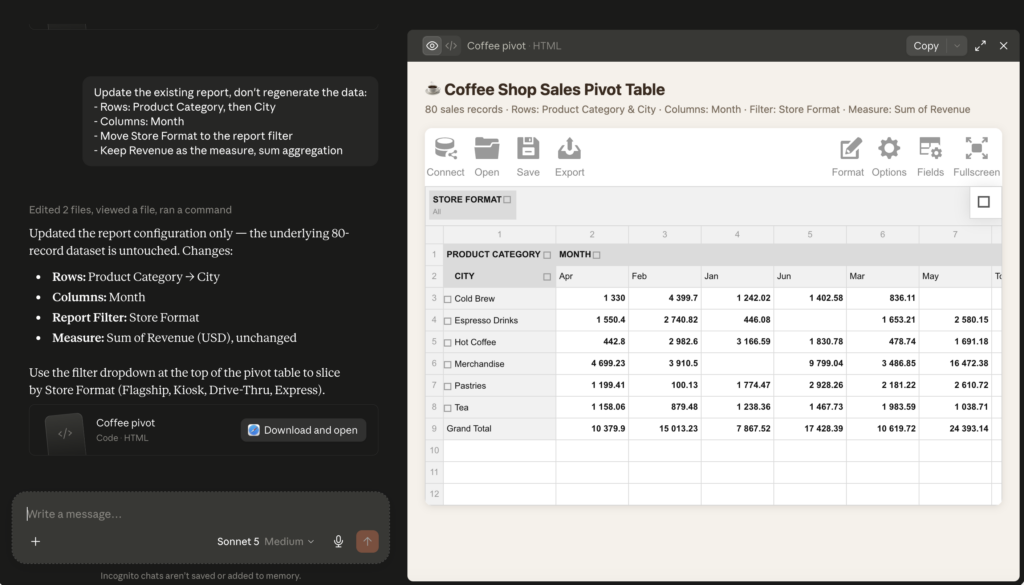Screen dimensions: 1024x585
Task: Open the Sonnet 5 model selector
Action: pos(266,541)
